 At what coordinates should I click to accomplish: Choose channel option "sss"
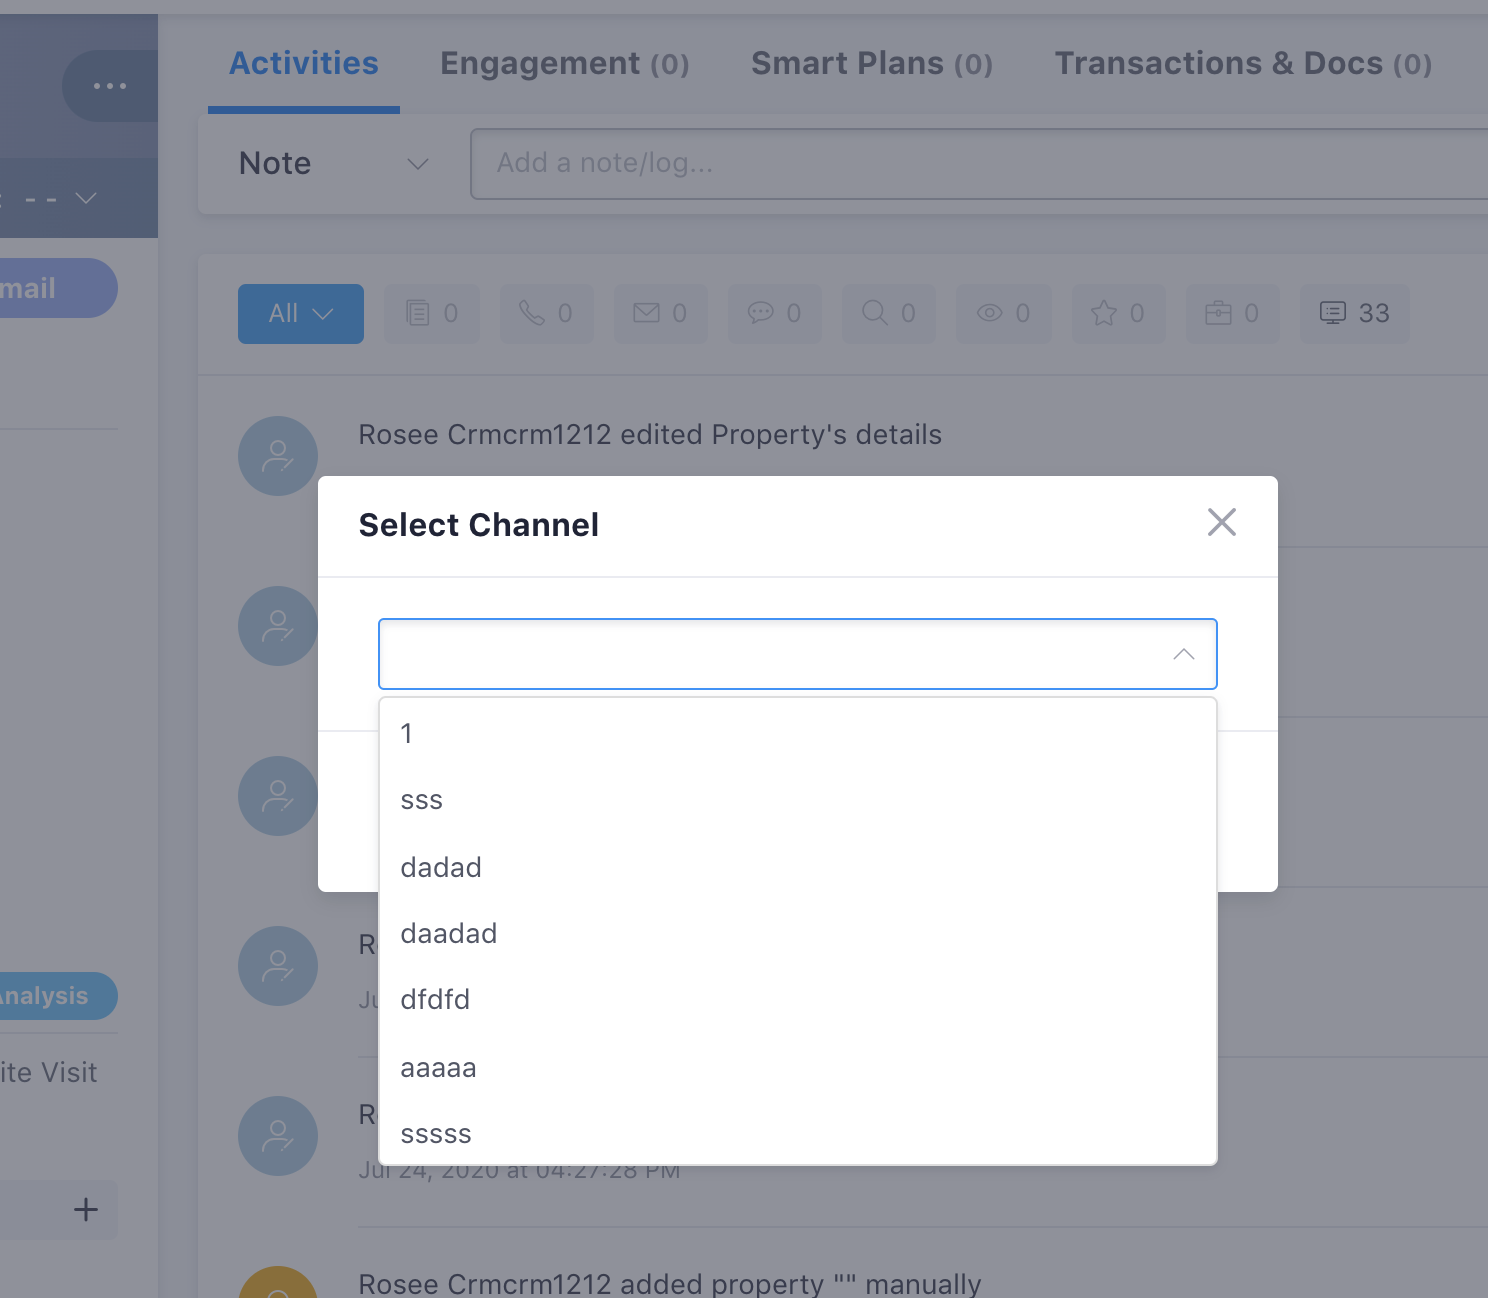click(421, 800)
